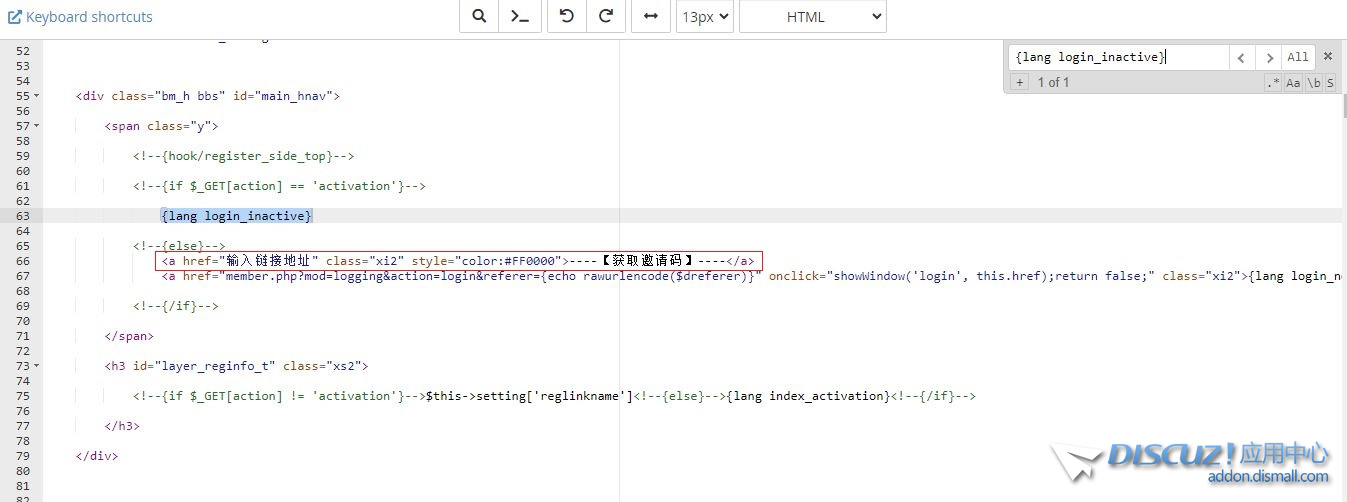Viewport: 1347px width, 502px height.
Task: Toggle the replace mode plus button
Action: 1020,82
